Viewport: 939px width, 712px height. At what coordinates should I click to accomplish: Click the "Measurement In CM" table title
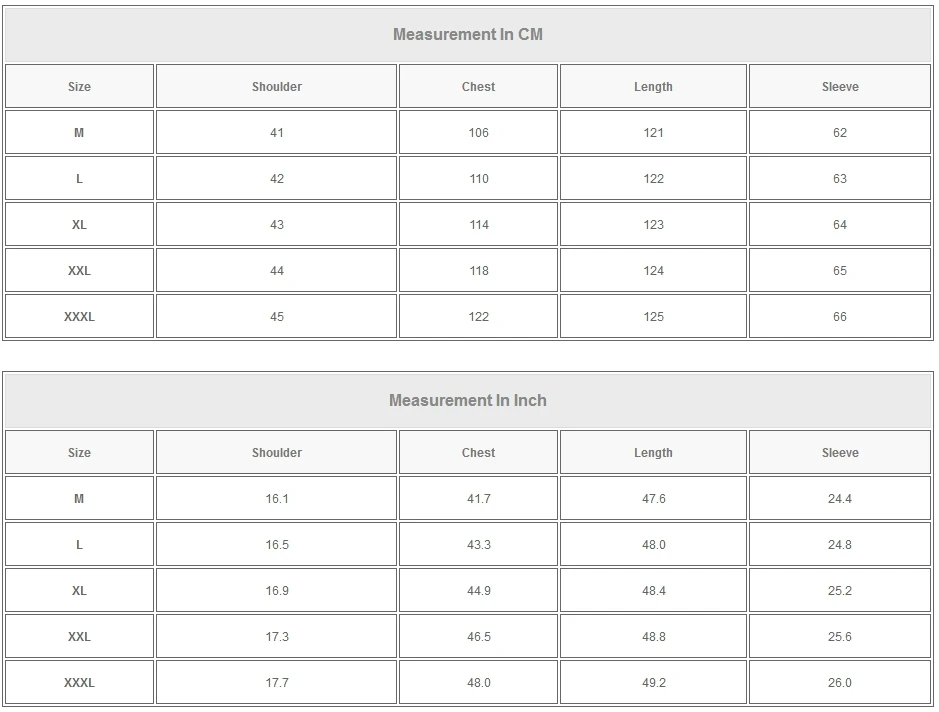(467, 34)
